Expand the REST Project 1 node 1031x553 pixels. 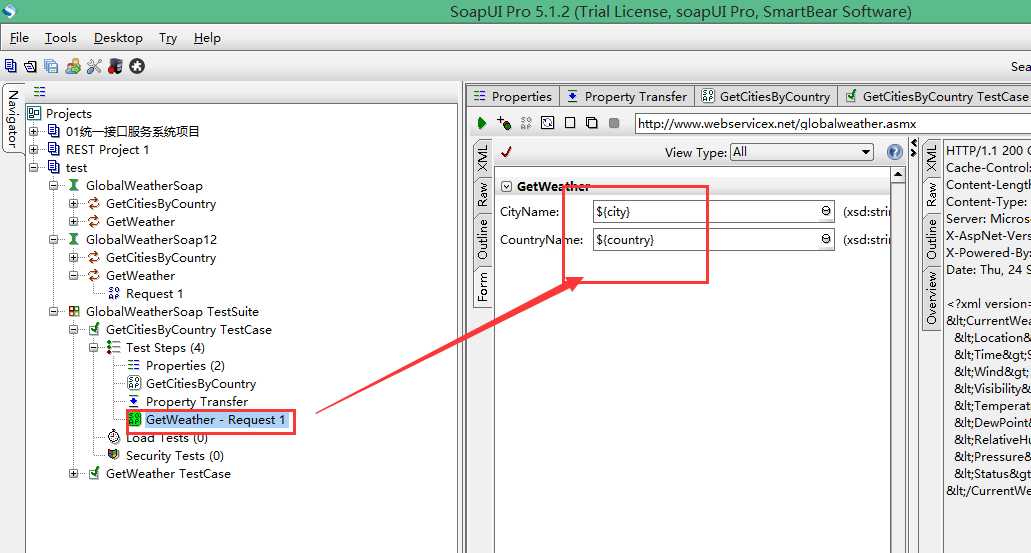[x=34, y=149]
